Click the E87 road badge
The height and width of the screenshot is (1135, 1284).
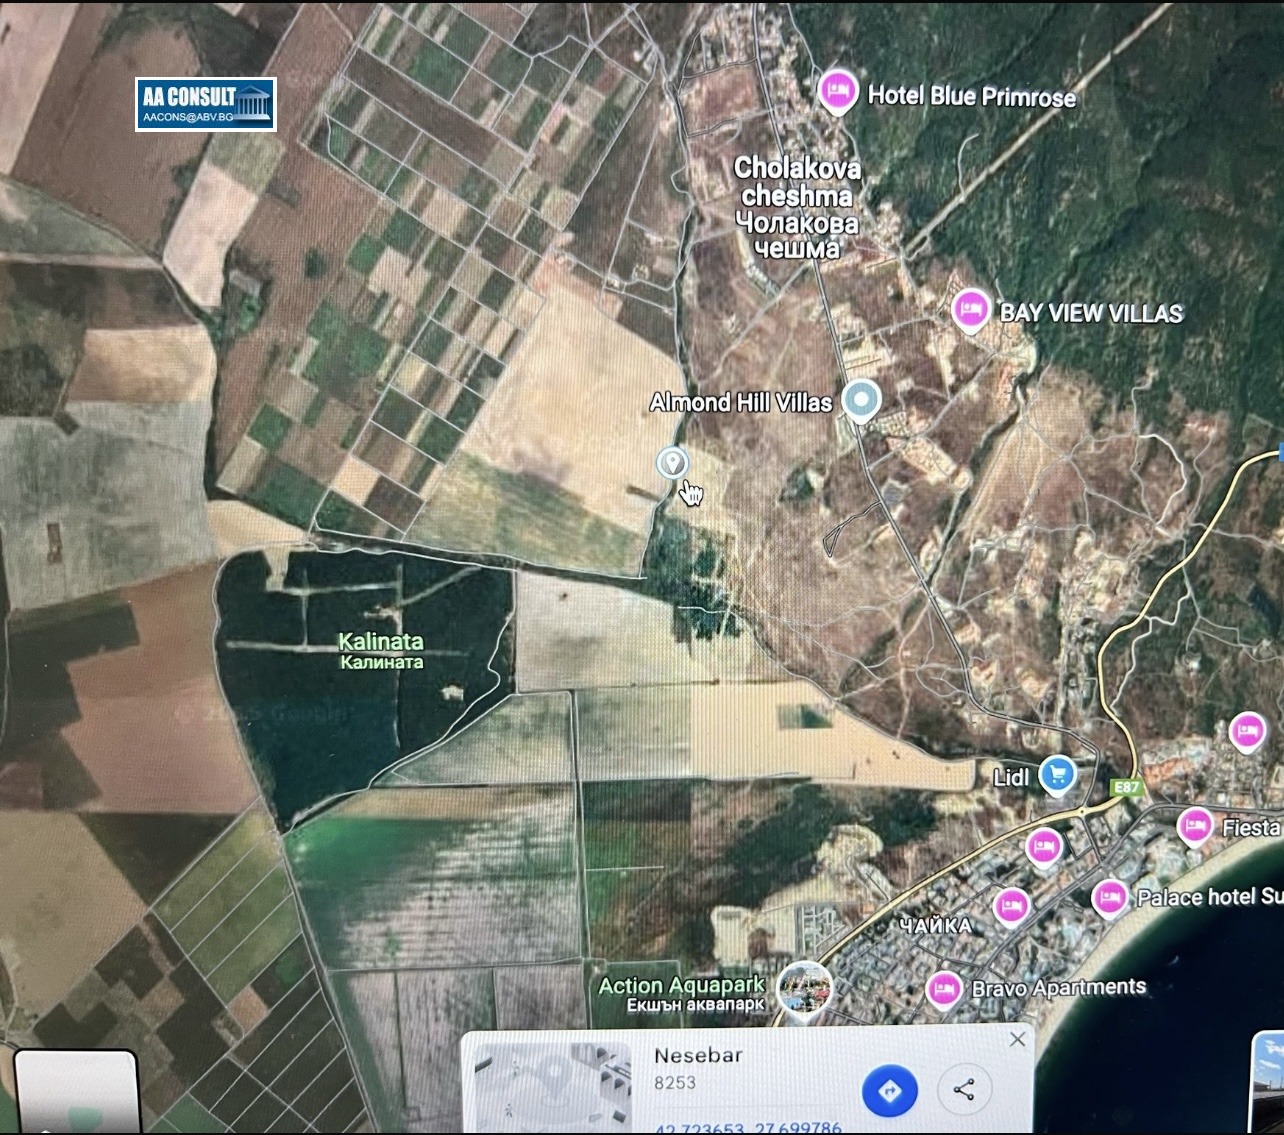(x=1127, y=787)
